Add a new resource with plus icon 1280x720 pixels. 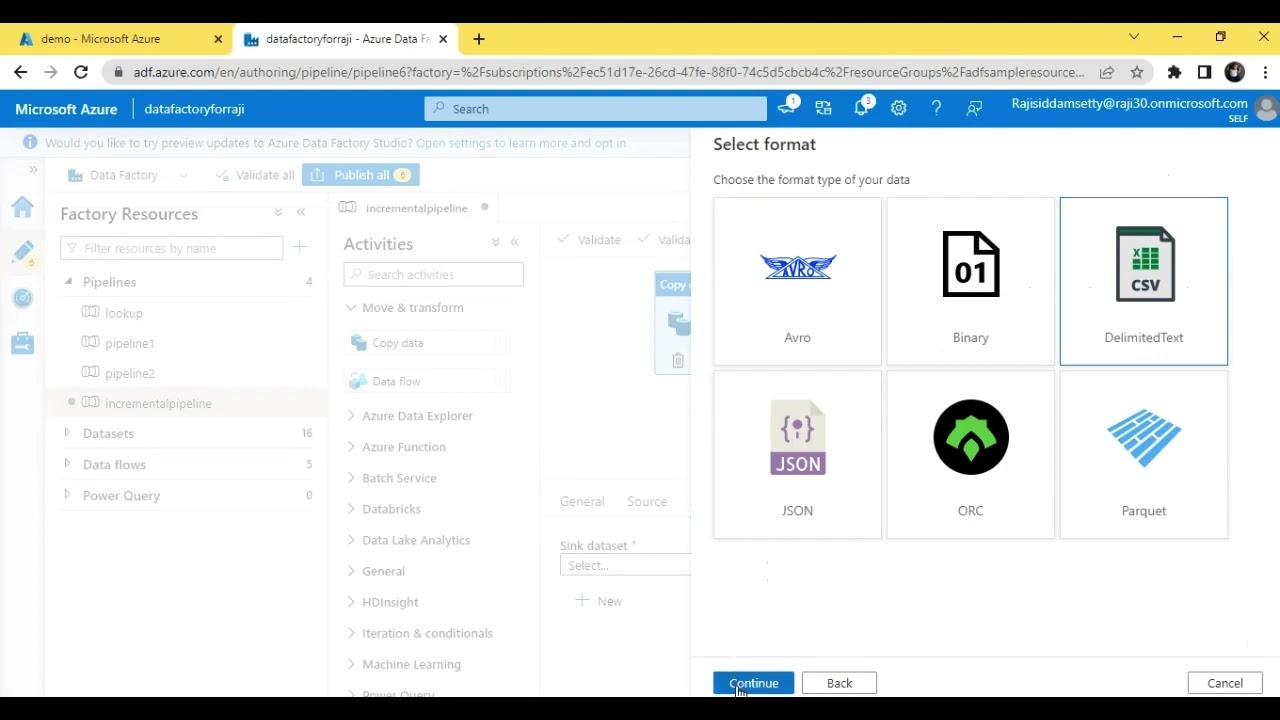(x=300, y=247)
